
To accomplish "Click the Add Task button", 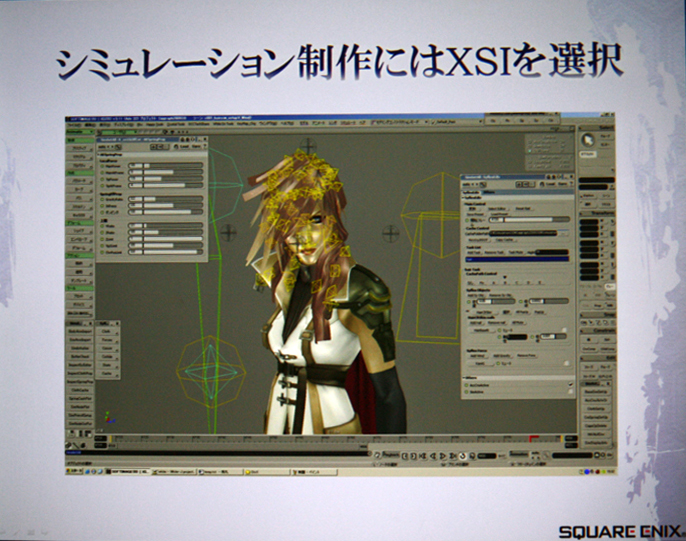I will click(x=473, y=252).
